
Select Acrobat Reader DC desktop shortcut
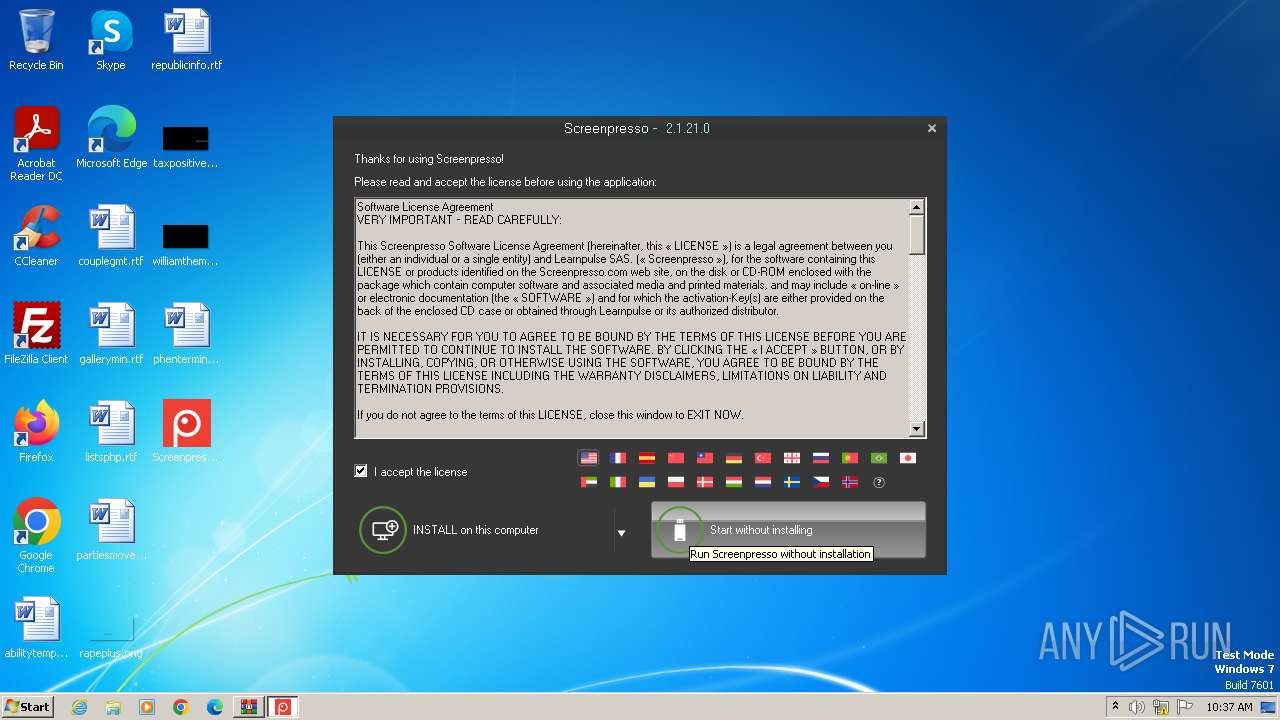[x=36, y=144]
